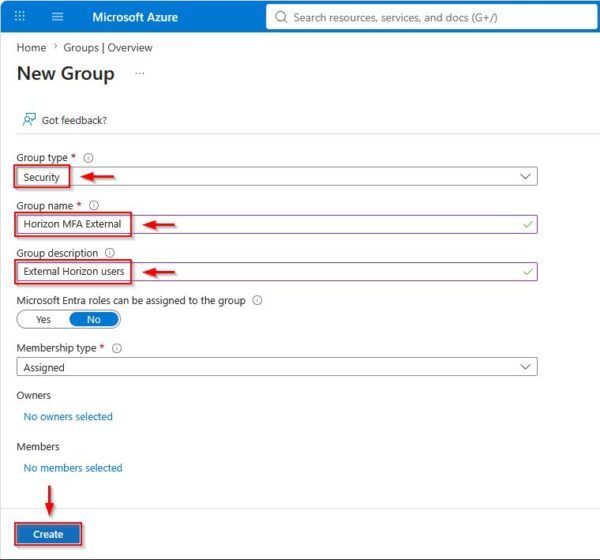Viewport: 600px width, 560px height.
Task: Open the Group type dropdown
Action: click(277, 176)
